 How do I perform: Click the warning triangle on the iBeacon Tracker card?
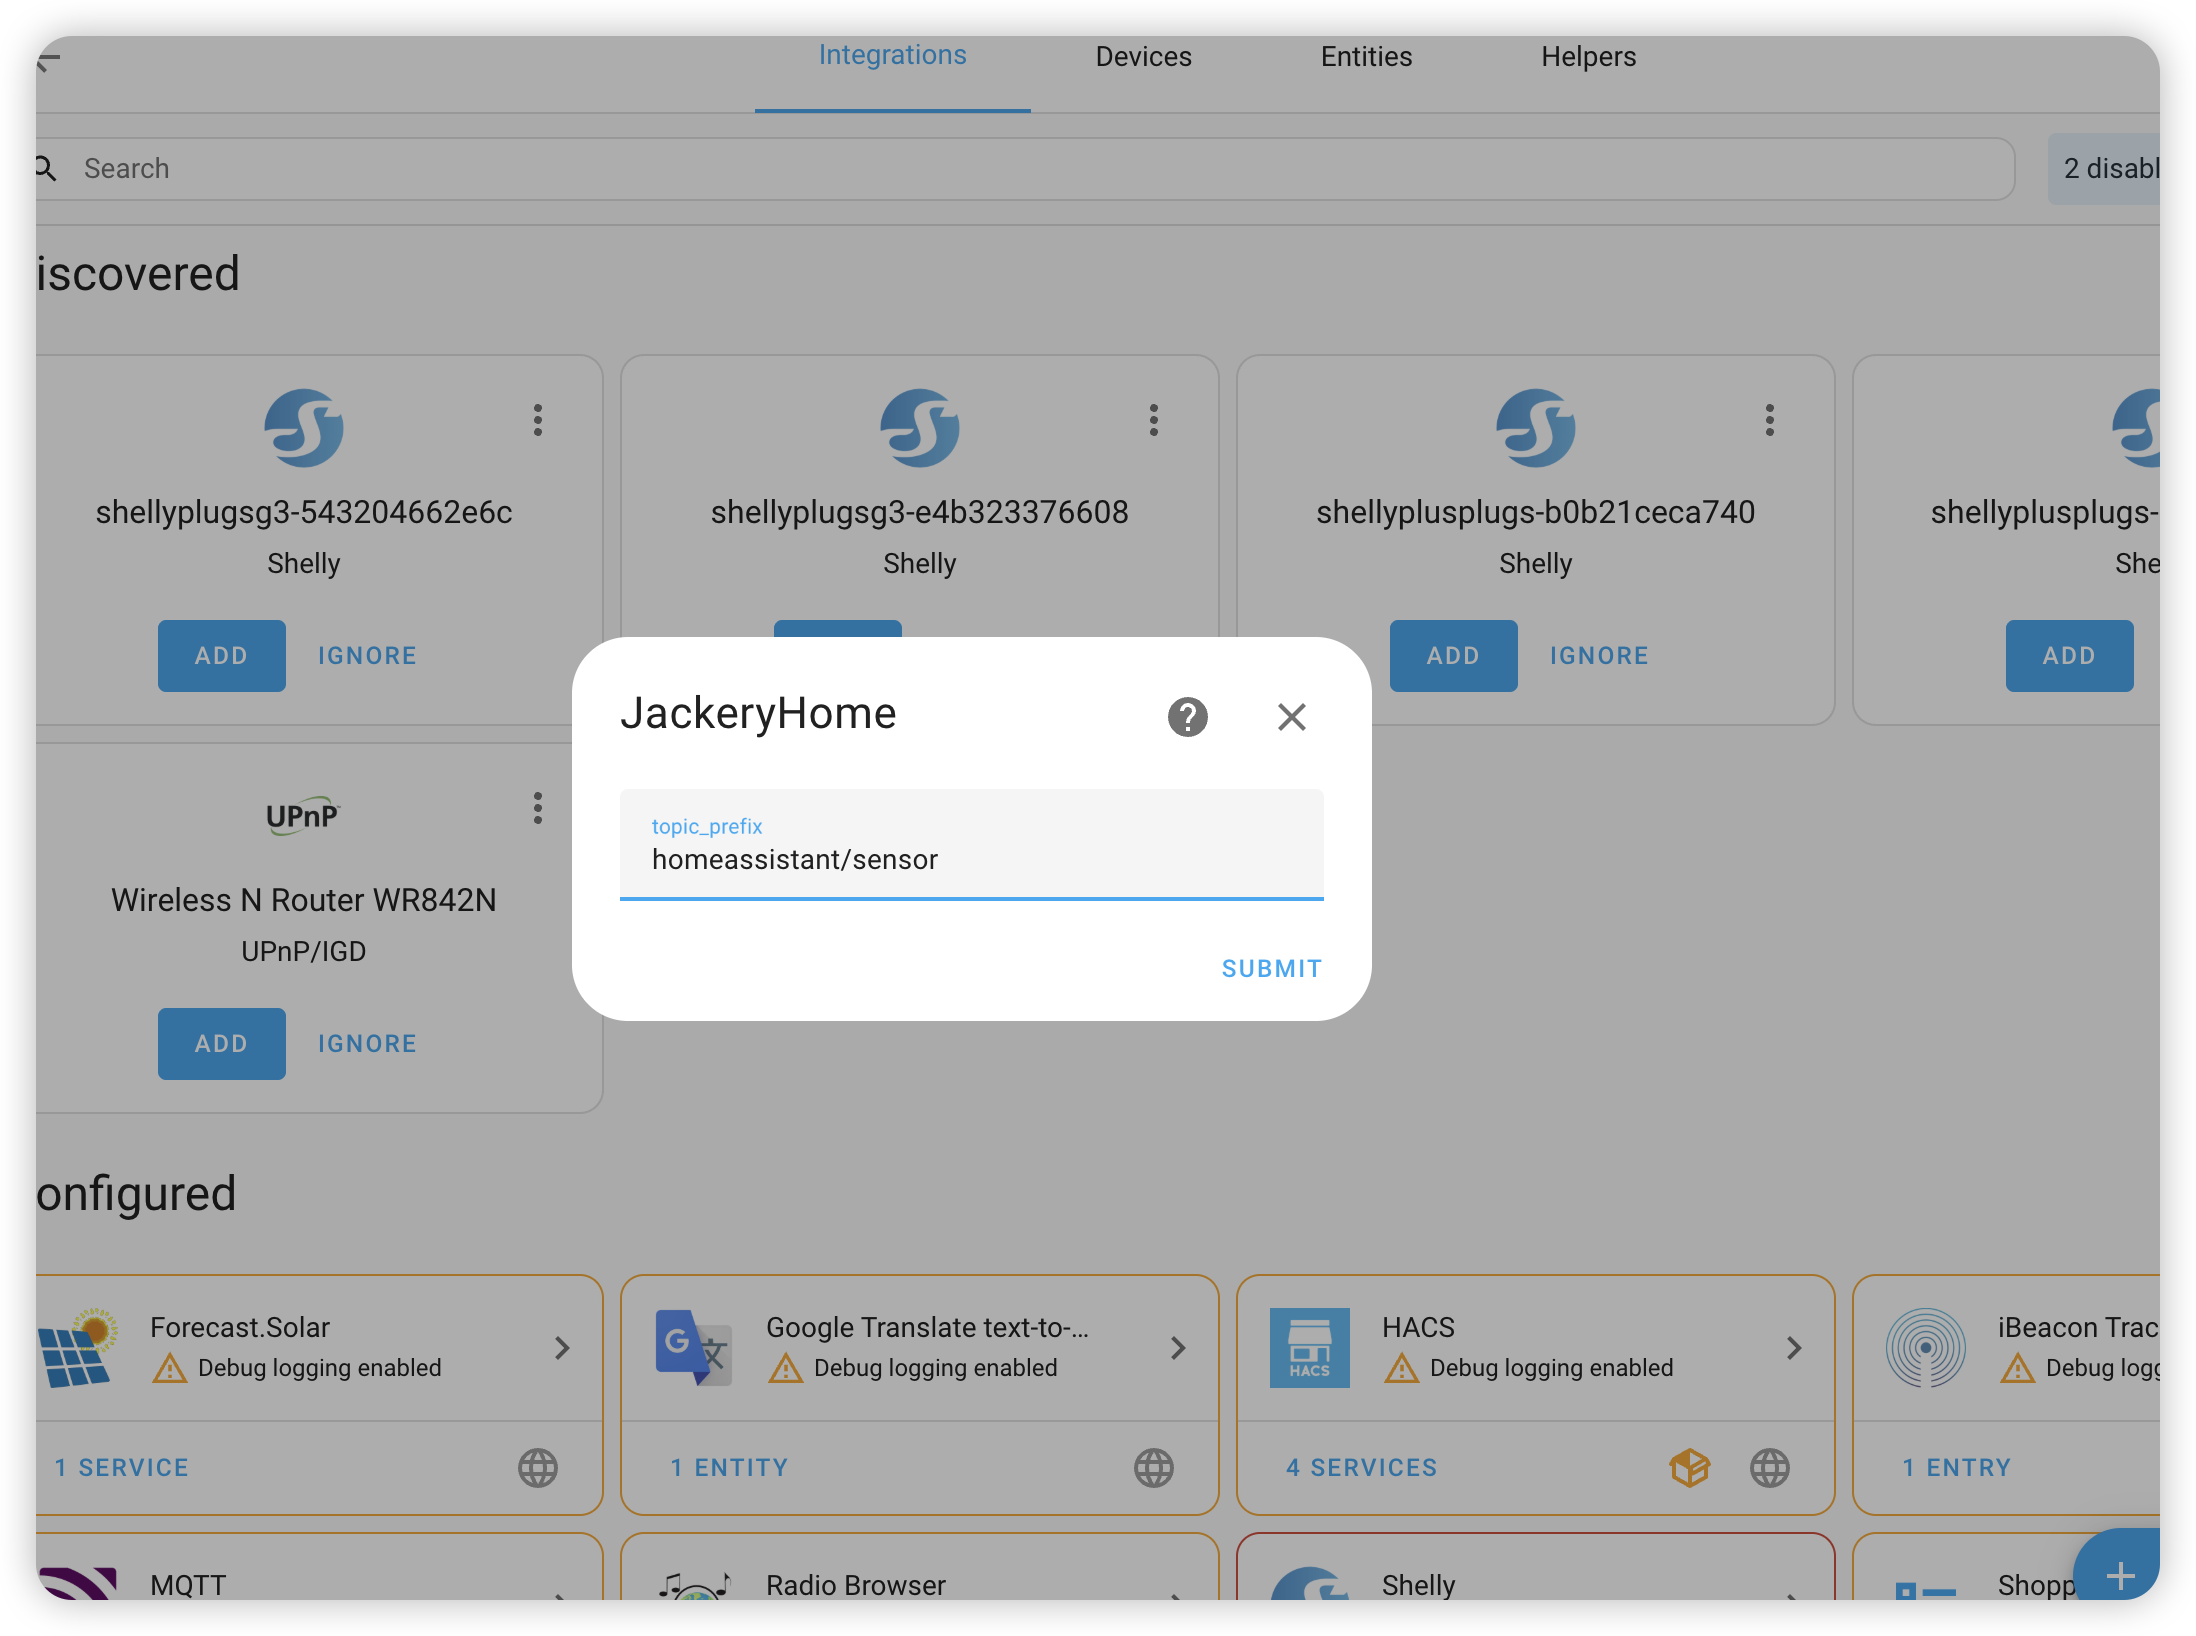tap(2018, 1367)
